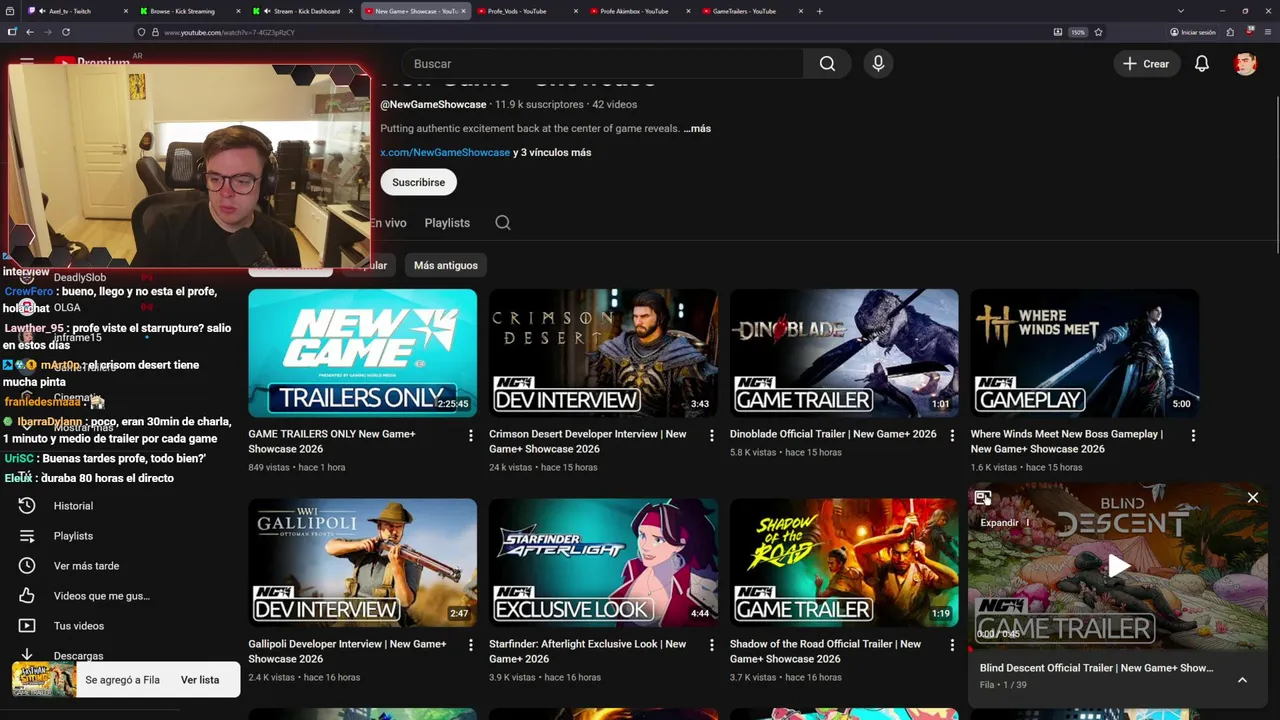Screen dimensions: 1280x720
Task: Open 'Ver más tarde' in sidebar
Action: (86, 566)
